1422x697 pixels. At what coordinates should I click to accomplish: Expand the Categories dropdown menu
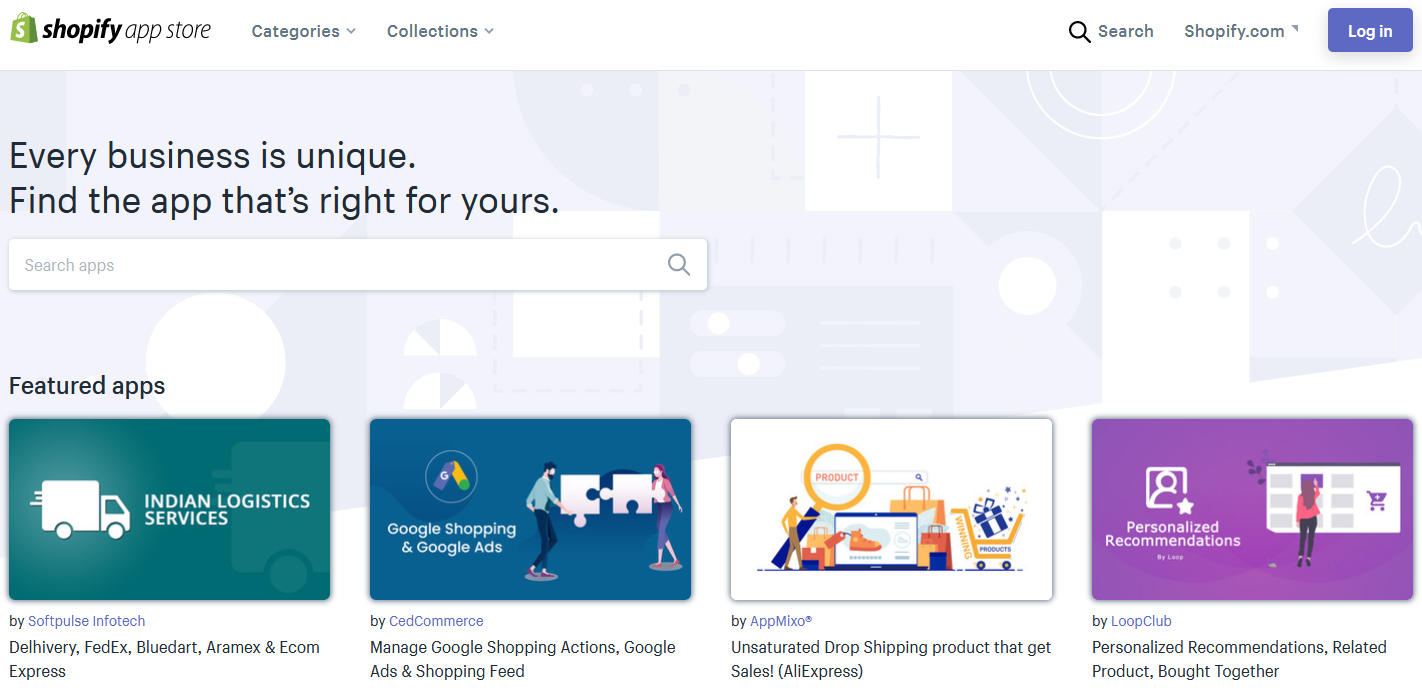pyautogui.click(x=303, y=31)
